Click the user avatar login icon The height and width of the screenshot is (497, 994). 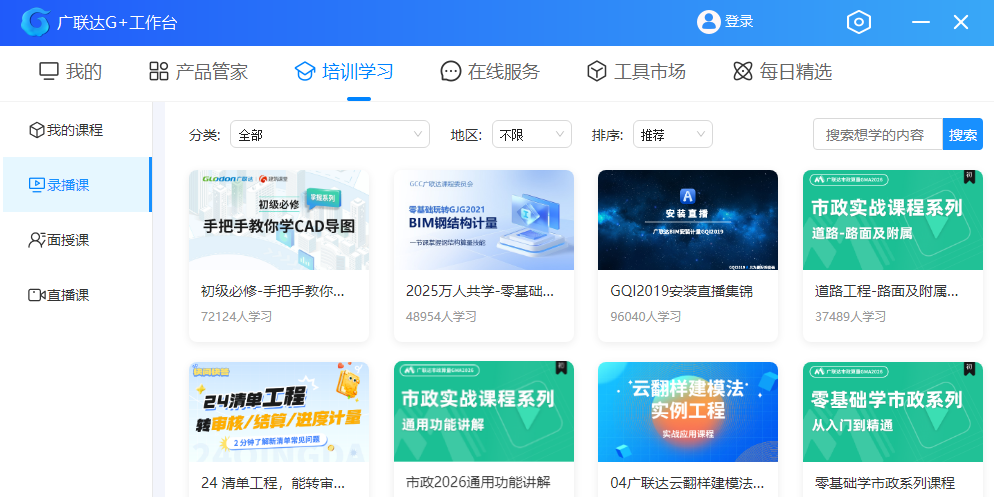(x=708, y=22)
